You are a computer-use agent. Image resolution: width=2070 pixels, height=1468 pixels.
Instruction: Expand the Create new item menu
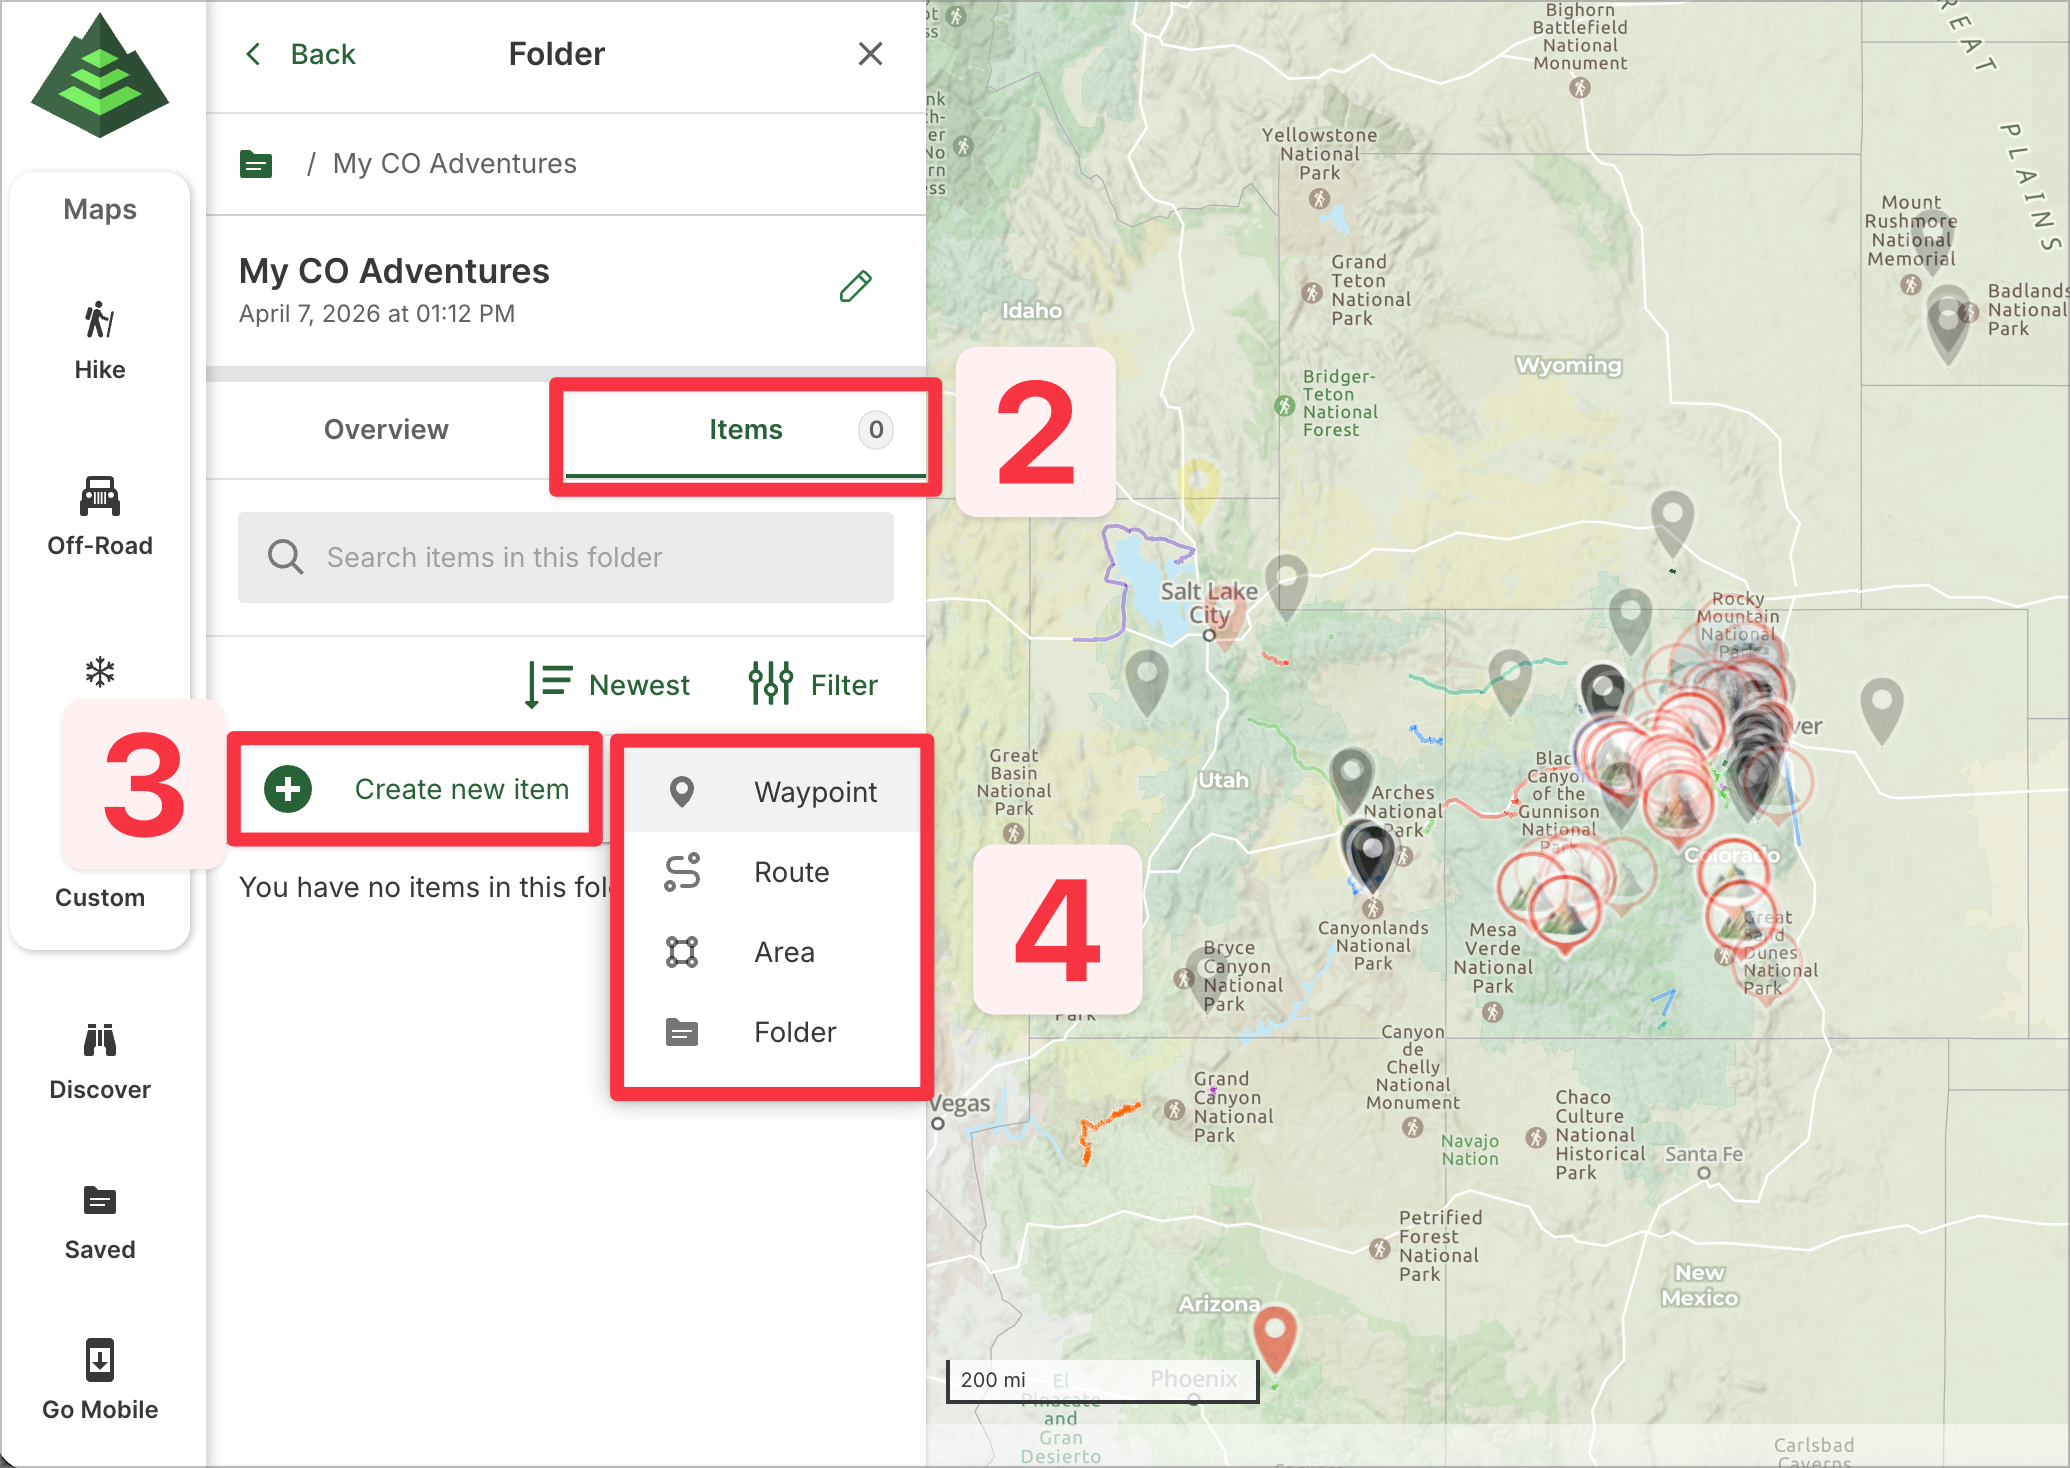[x=417, y=789]
